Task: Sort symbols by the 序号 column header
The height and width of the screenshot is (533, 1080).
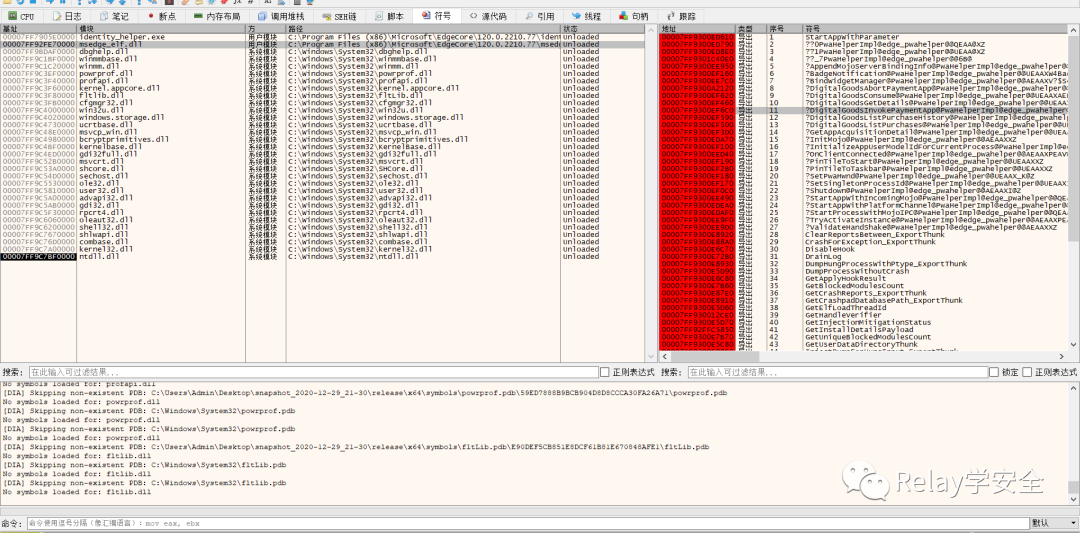Action: 785,29
